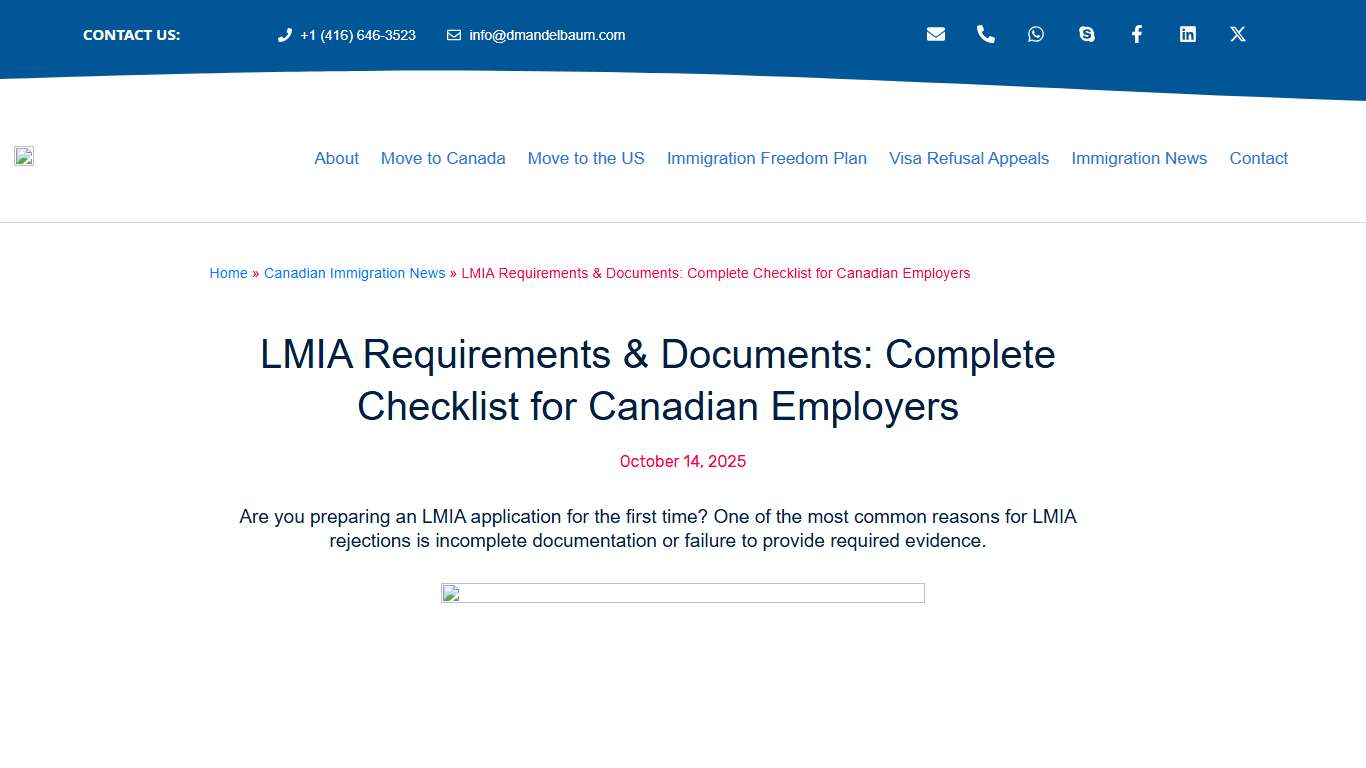The height and width of the screenshot is (768, 1366).
Task: Open the LinkedIn icon
Action: click(1187, 33)
